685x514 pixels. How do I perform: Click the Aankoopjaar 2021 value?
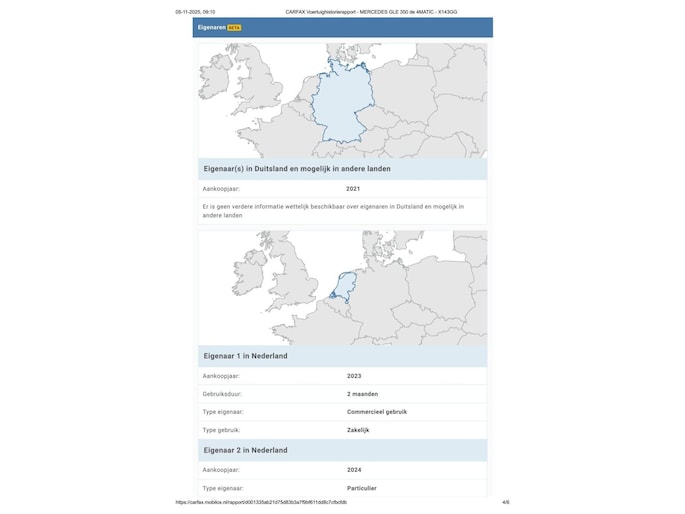(353, 188)
